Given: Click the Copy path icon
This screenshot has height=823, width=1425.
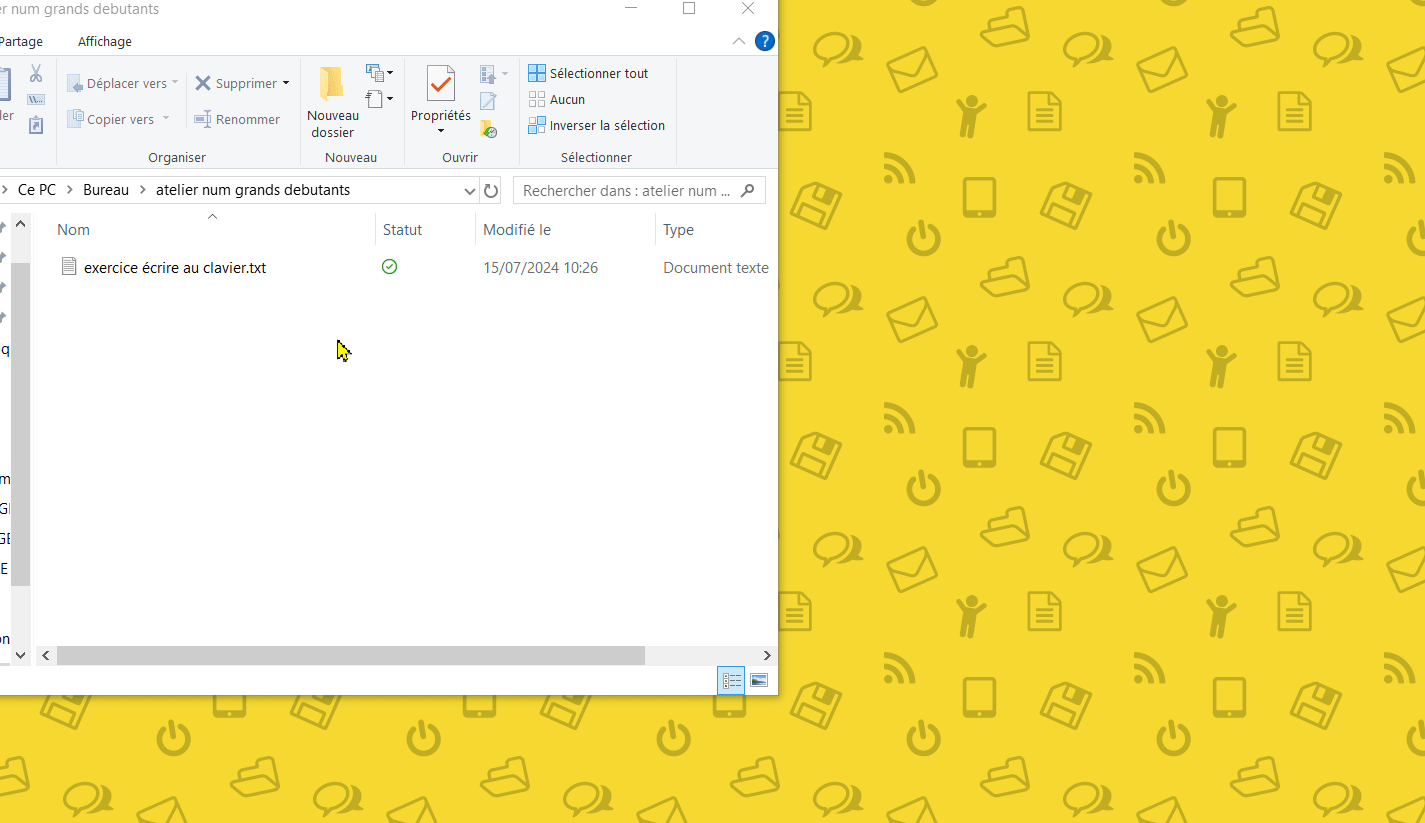Looking at the screenshot, I should [x=36, y=100].
